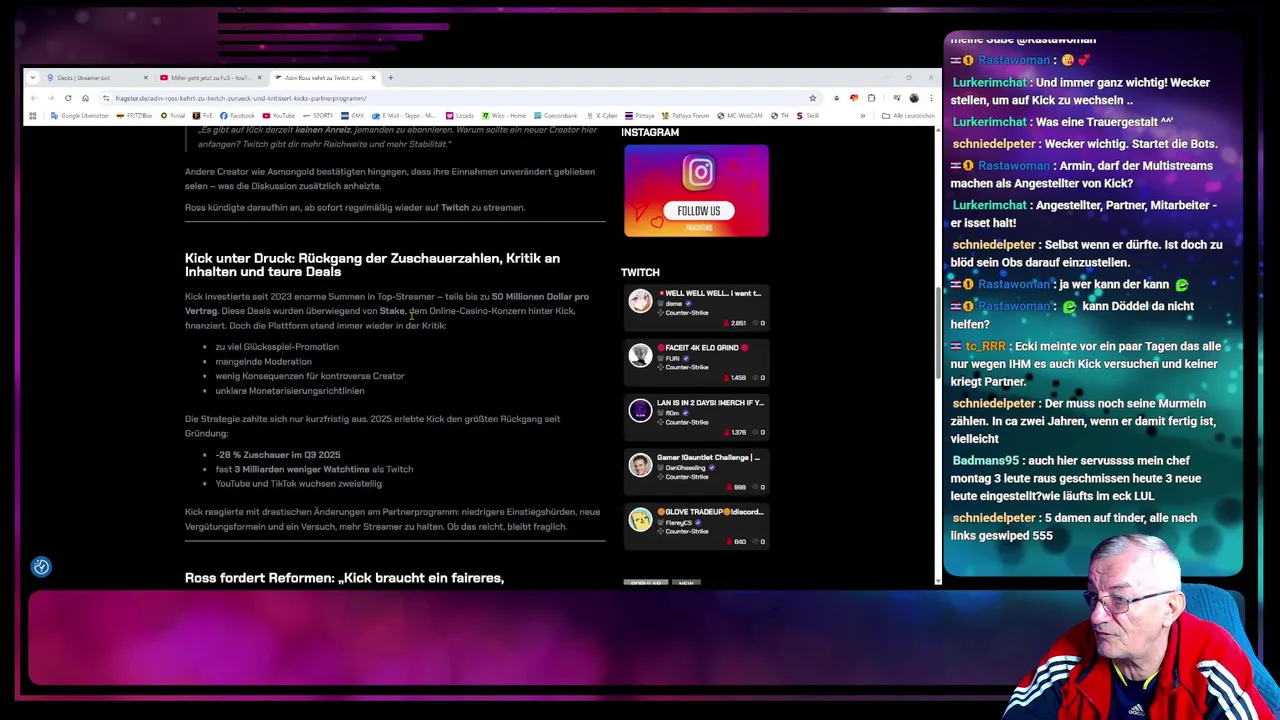Image resolution: width=1280 pixels, height=720 pixels.
Task: Open the K-Cyber bookmark
Action: click(x=603, y=116)
